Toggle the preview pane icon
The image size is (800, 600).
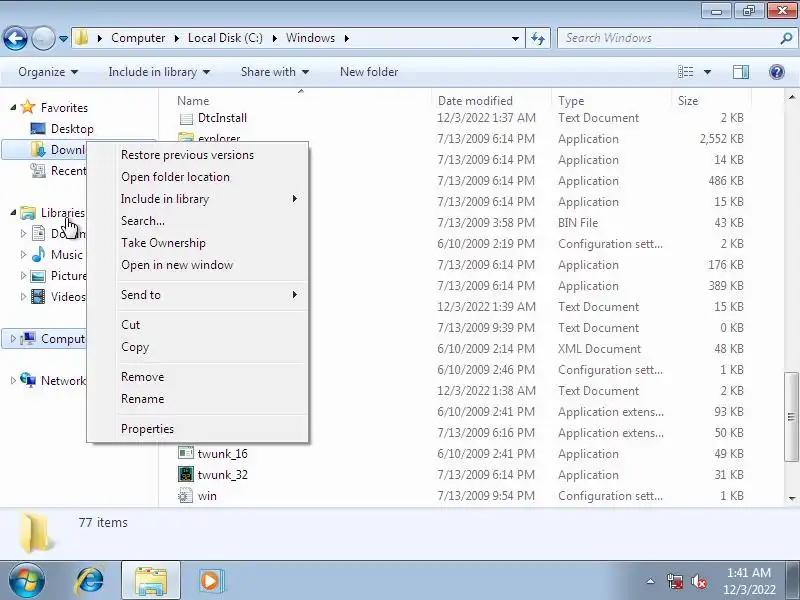click(x=741, y=72)
